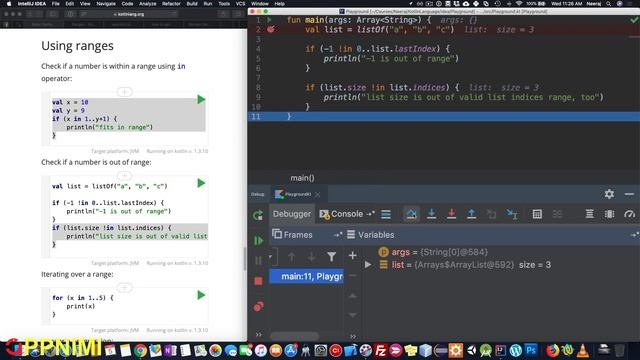Run the 'for x in 1..5' sample
Viewport: 640px width, 360px height.
(x=201, y=295)
